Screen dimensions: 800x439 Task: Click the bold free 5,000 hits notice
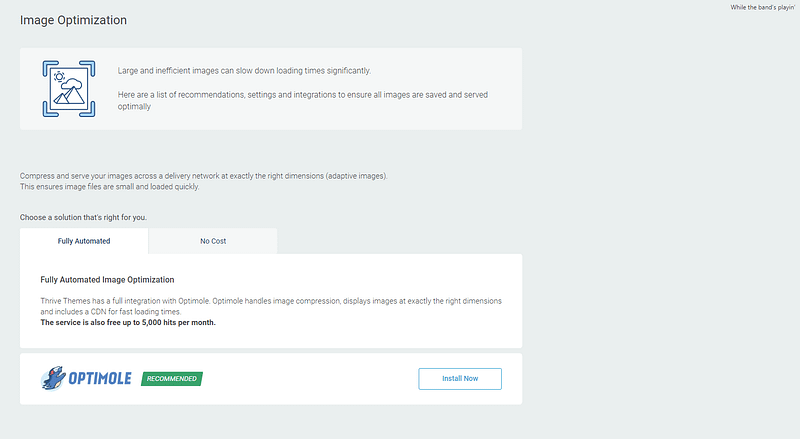click(x=127, y=322)
